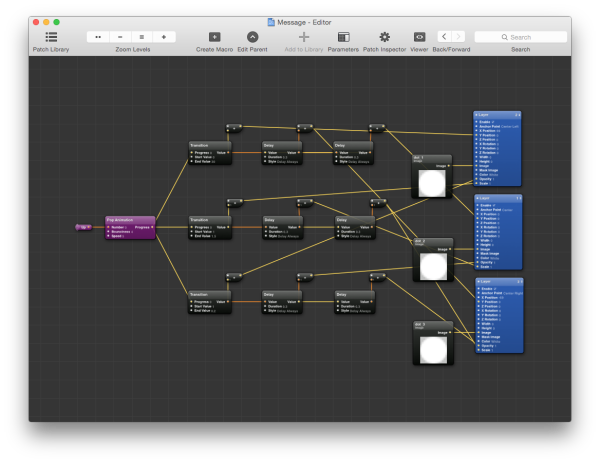
Task: Click the dot_1 image thumbnail
Action: point(432,182)
